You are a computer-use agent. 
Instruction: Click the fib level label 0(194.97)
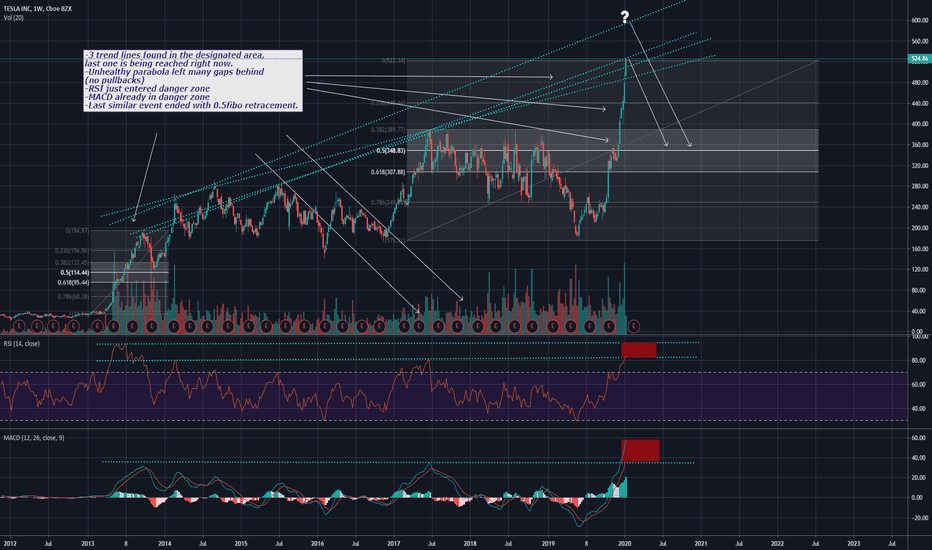point(77,231)
